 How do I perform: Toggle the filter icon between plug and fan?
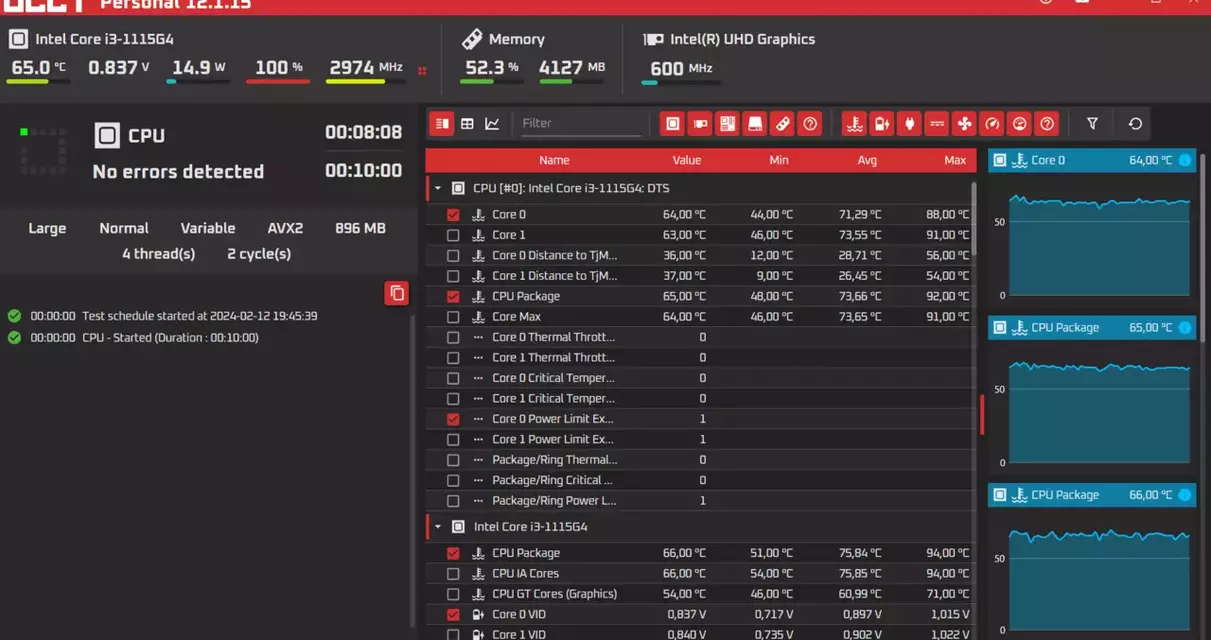(936, 123)
